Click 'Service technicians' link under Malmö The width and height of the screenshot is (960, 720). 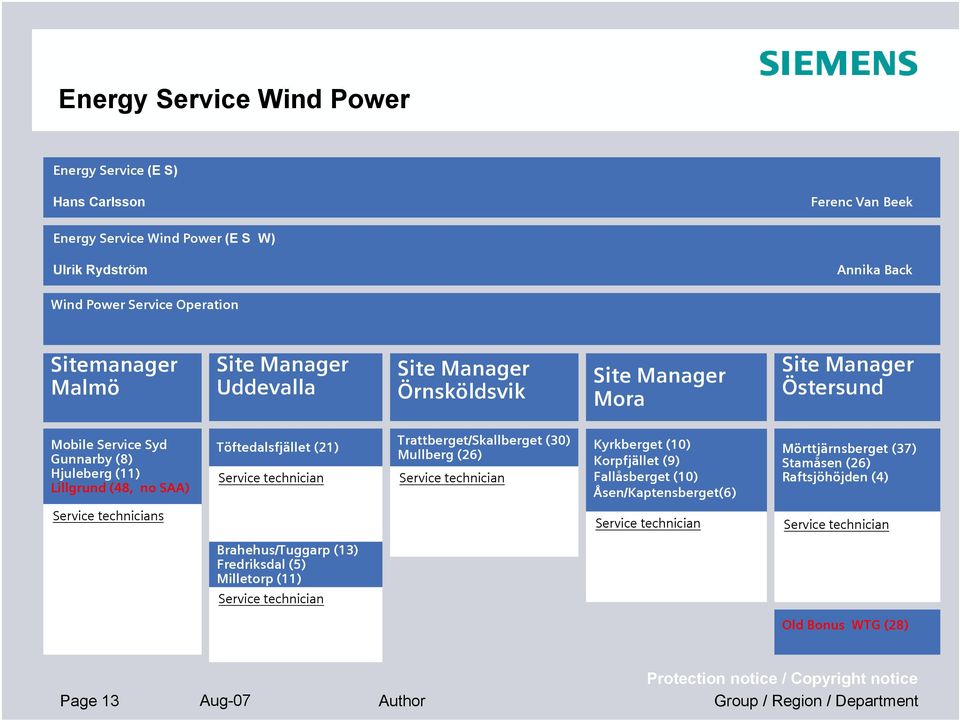tap(108, 516)
